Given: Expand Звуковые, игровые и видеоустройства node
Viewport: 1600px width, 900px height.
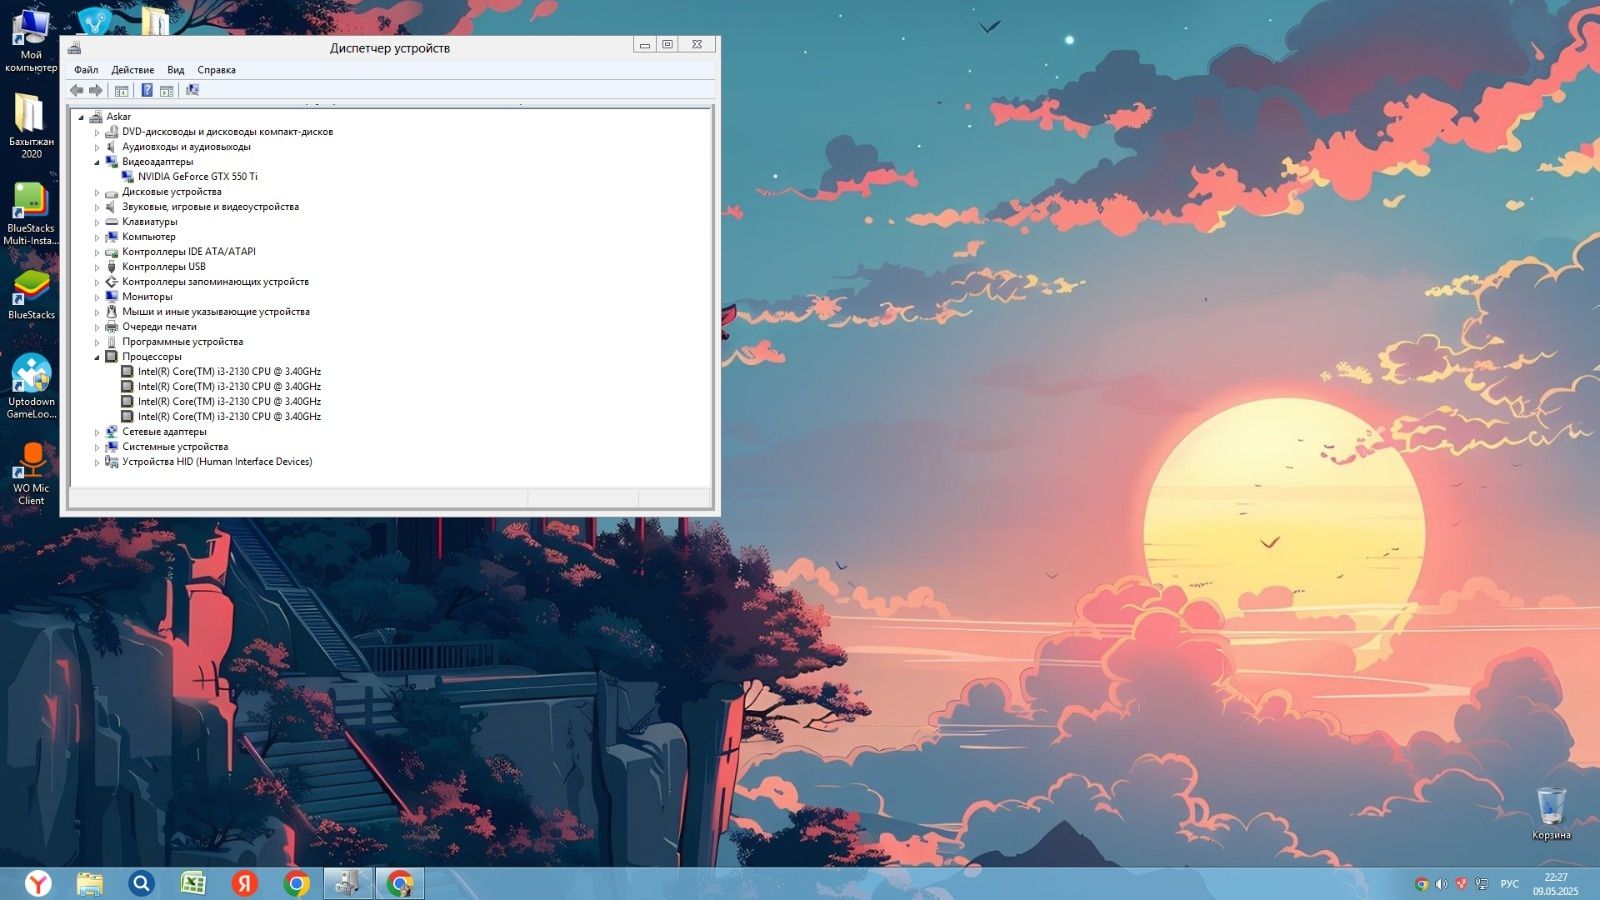Looking at the screenshot, I should click(x=97, y=207).
